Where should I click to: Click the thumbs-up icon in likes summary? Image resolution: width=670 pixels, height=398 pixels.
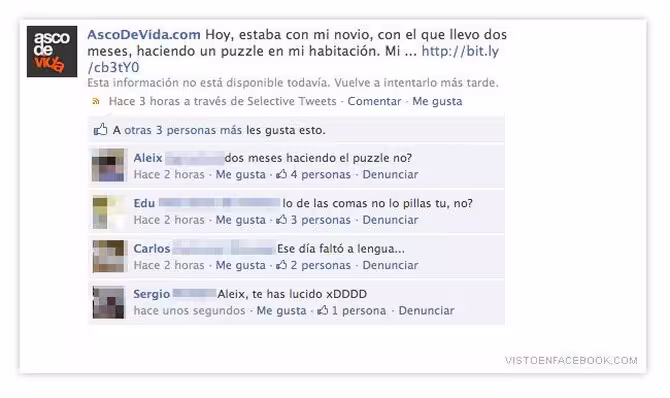click(100, 130)
